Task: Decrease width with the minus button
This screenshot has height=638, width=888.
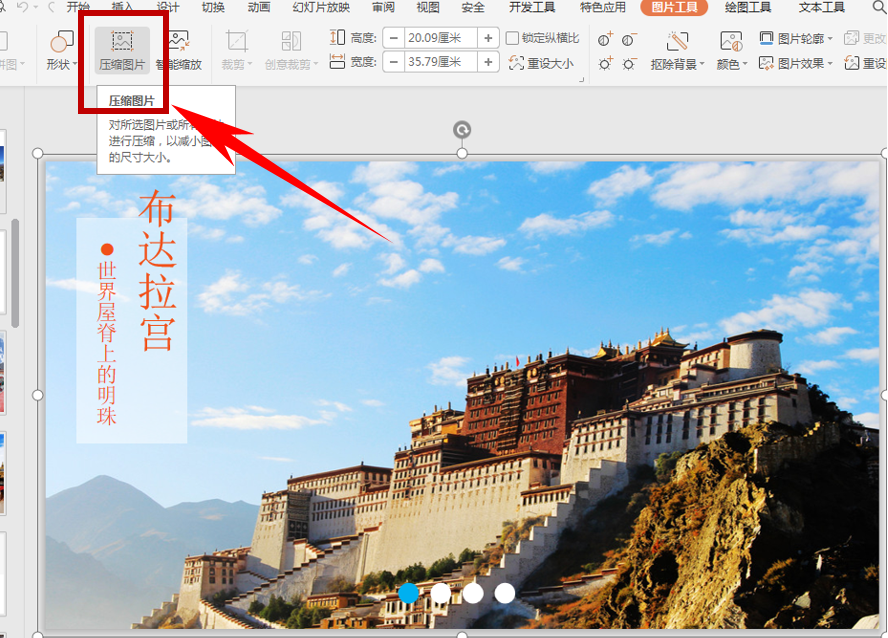Action: (394, 62)
